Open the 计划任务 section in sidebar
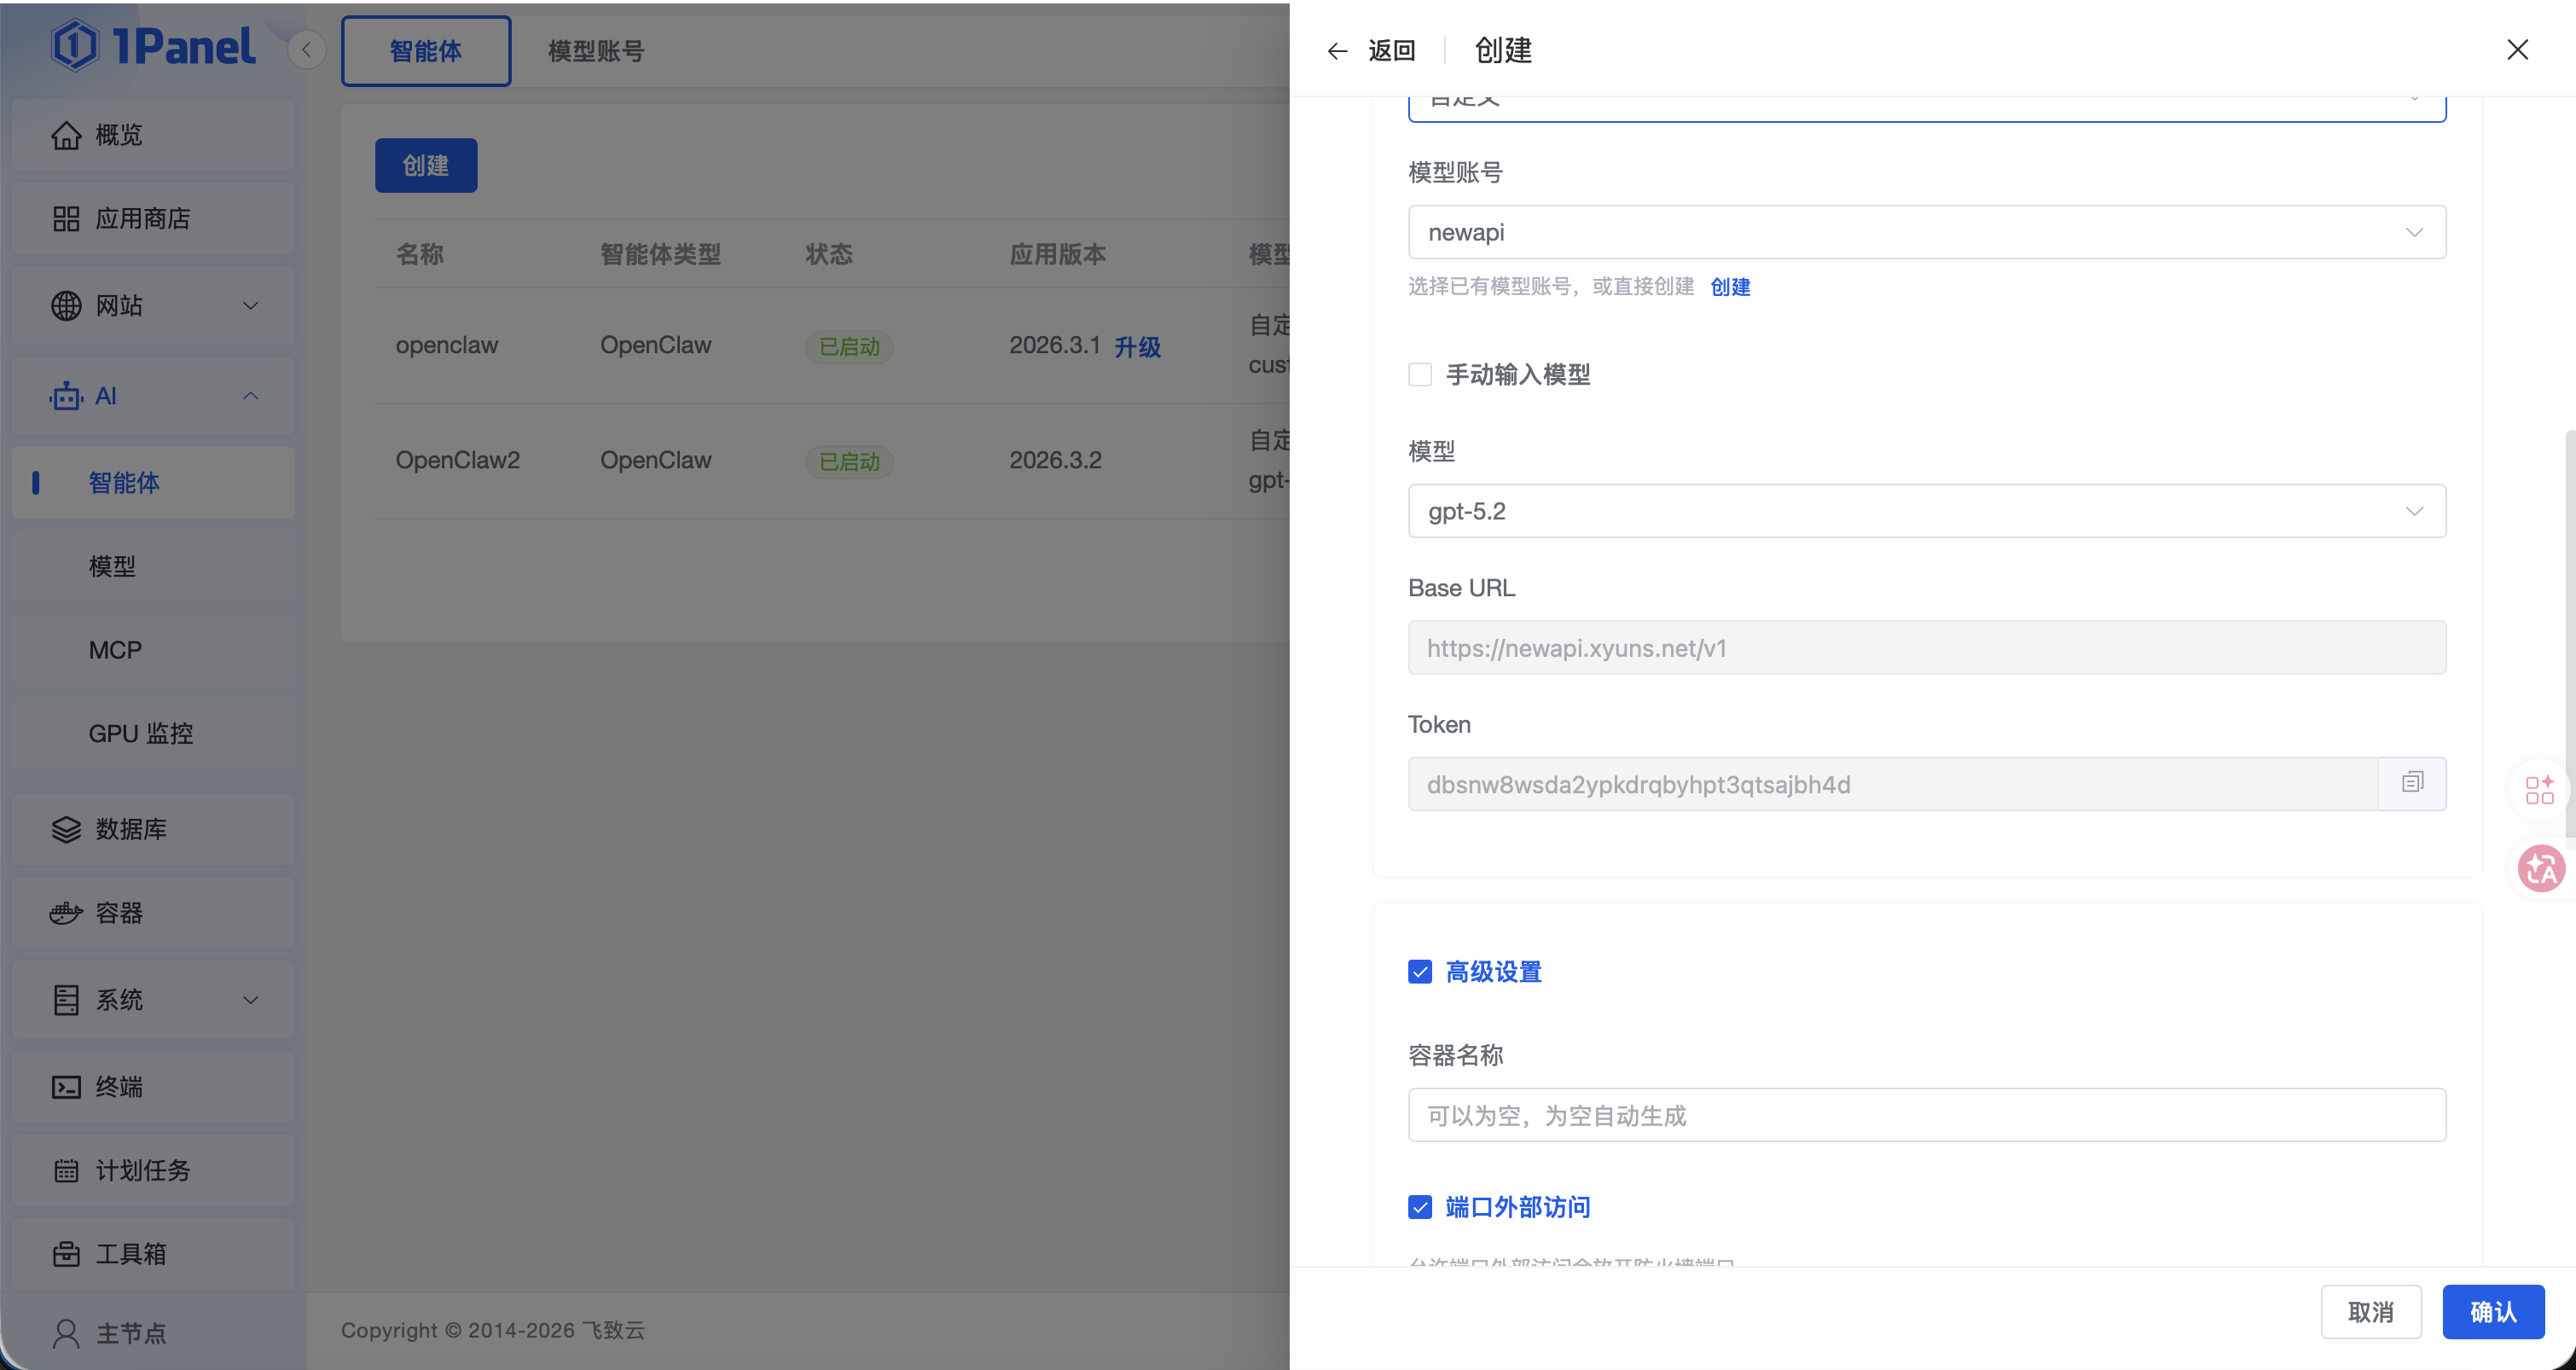Screen dimensions: 2576x1370 coord(145,1170)
